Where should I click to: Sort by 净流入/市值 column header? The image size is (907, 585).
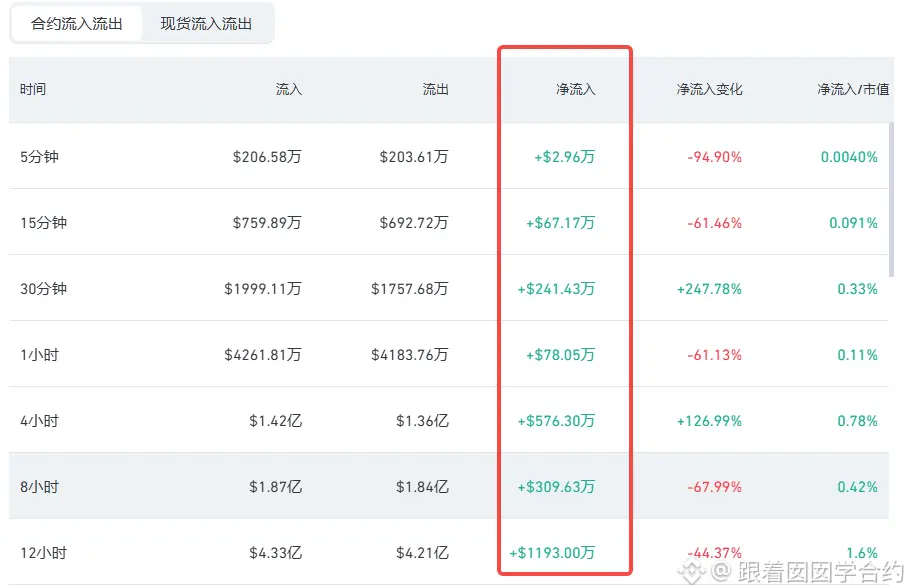[x=853, y=89]
